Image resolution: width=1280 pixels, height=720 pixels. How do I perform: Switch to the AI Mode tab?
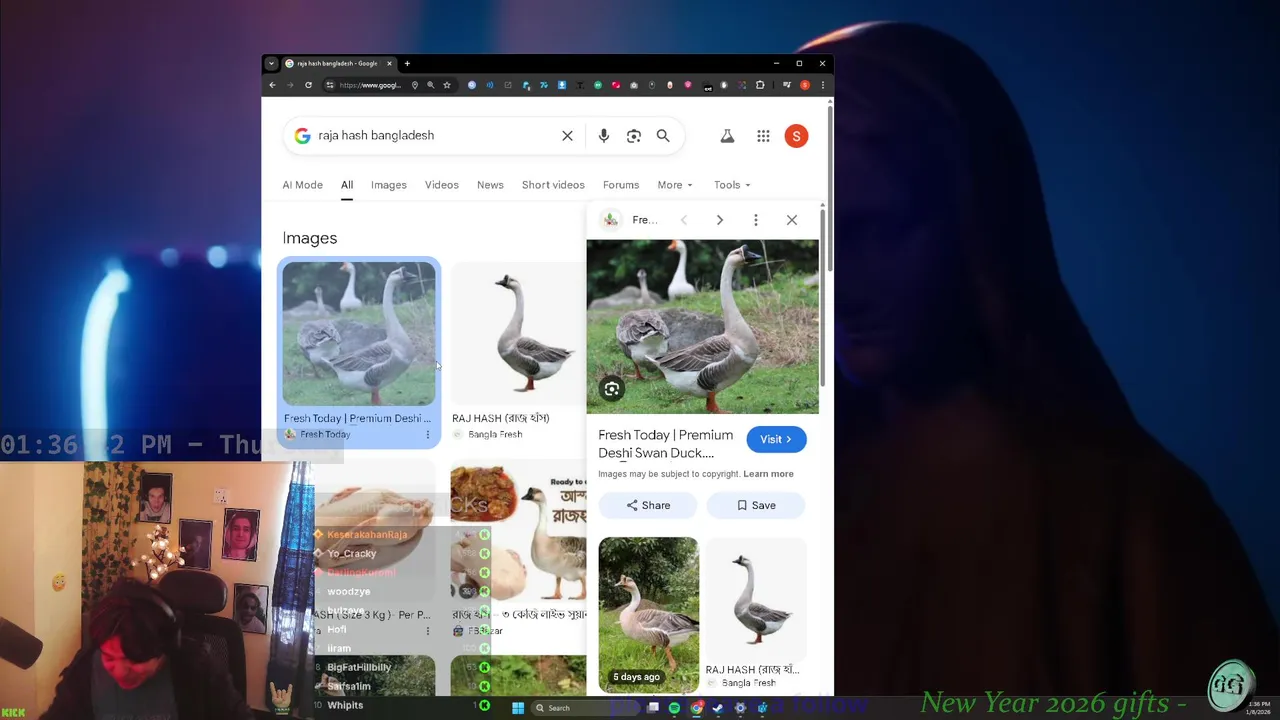(x=302, y=185)
